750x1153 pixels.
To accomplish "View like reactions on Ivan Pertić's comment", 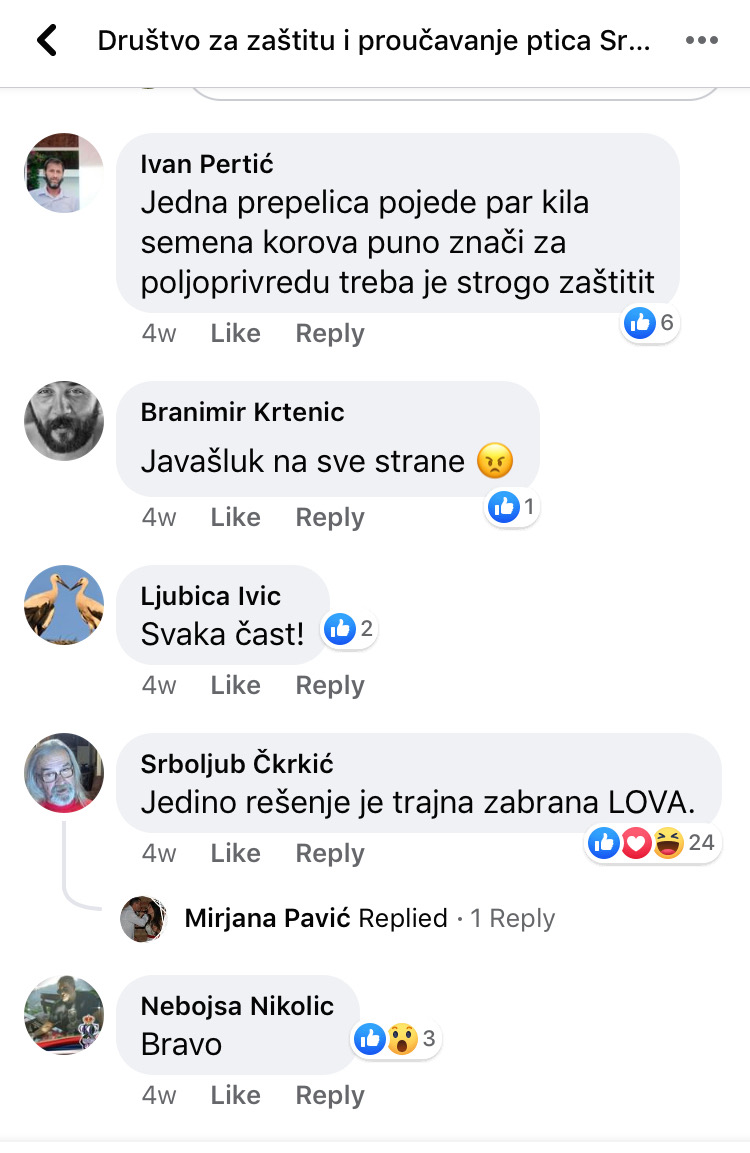I will [650, 322].
